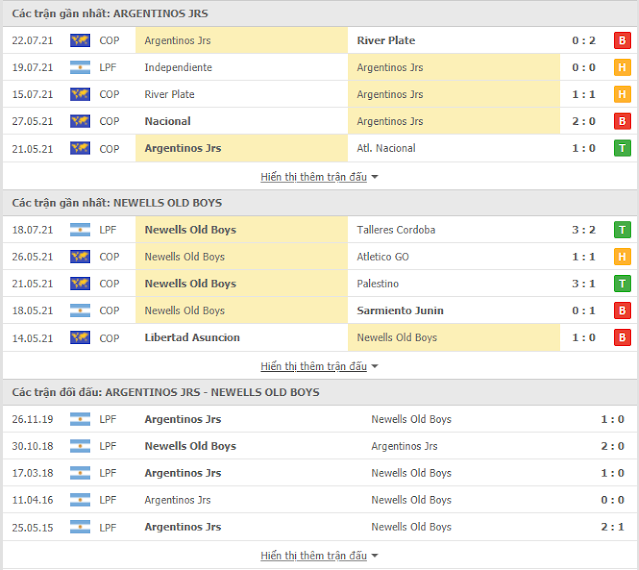
Task: Click the orange H badge for Atletico GO match
Action: point(622,257)
